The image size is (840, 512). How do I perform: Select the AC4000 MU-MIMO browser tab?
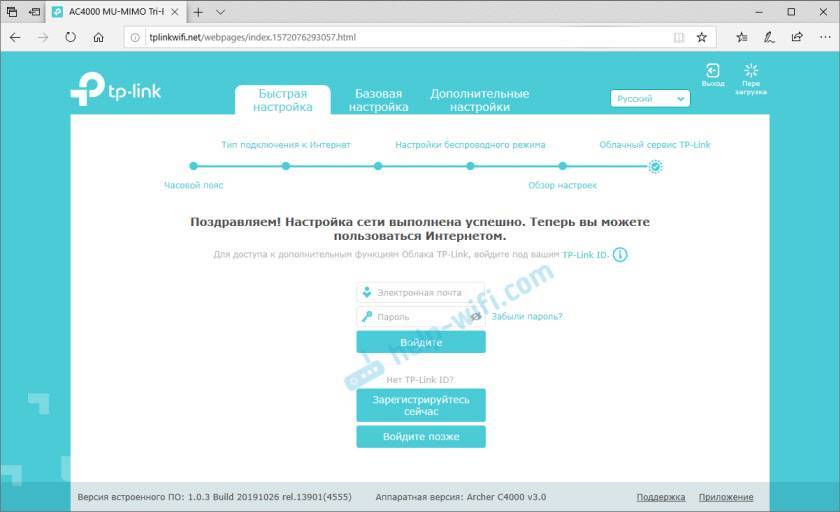pyautogui.click(x=117, y=12)
